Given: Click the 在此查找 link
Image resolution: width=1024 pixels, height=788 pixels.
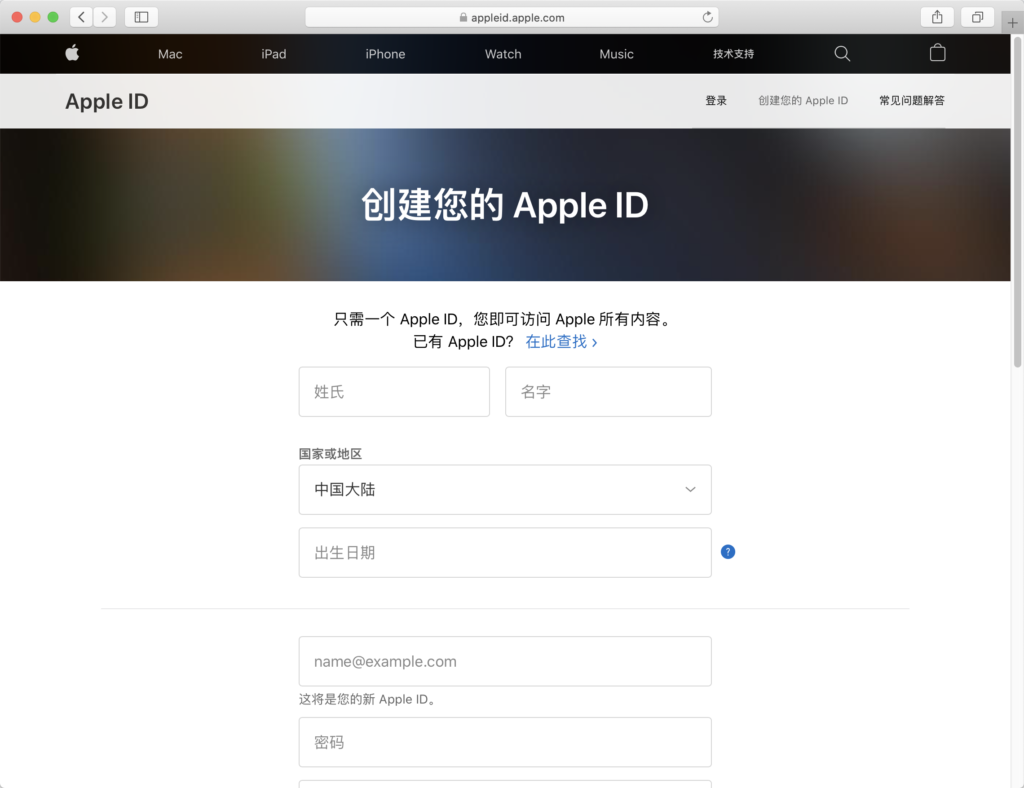Looking at the screenshot, I should pos(561,342).
